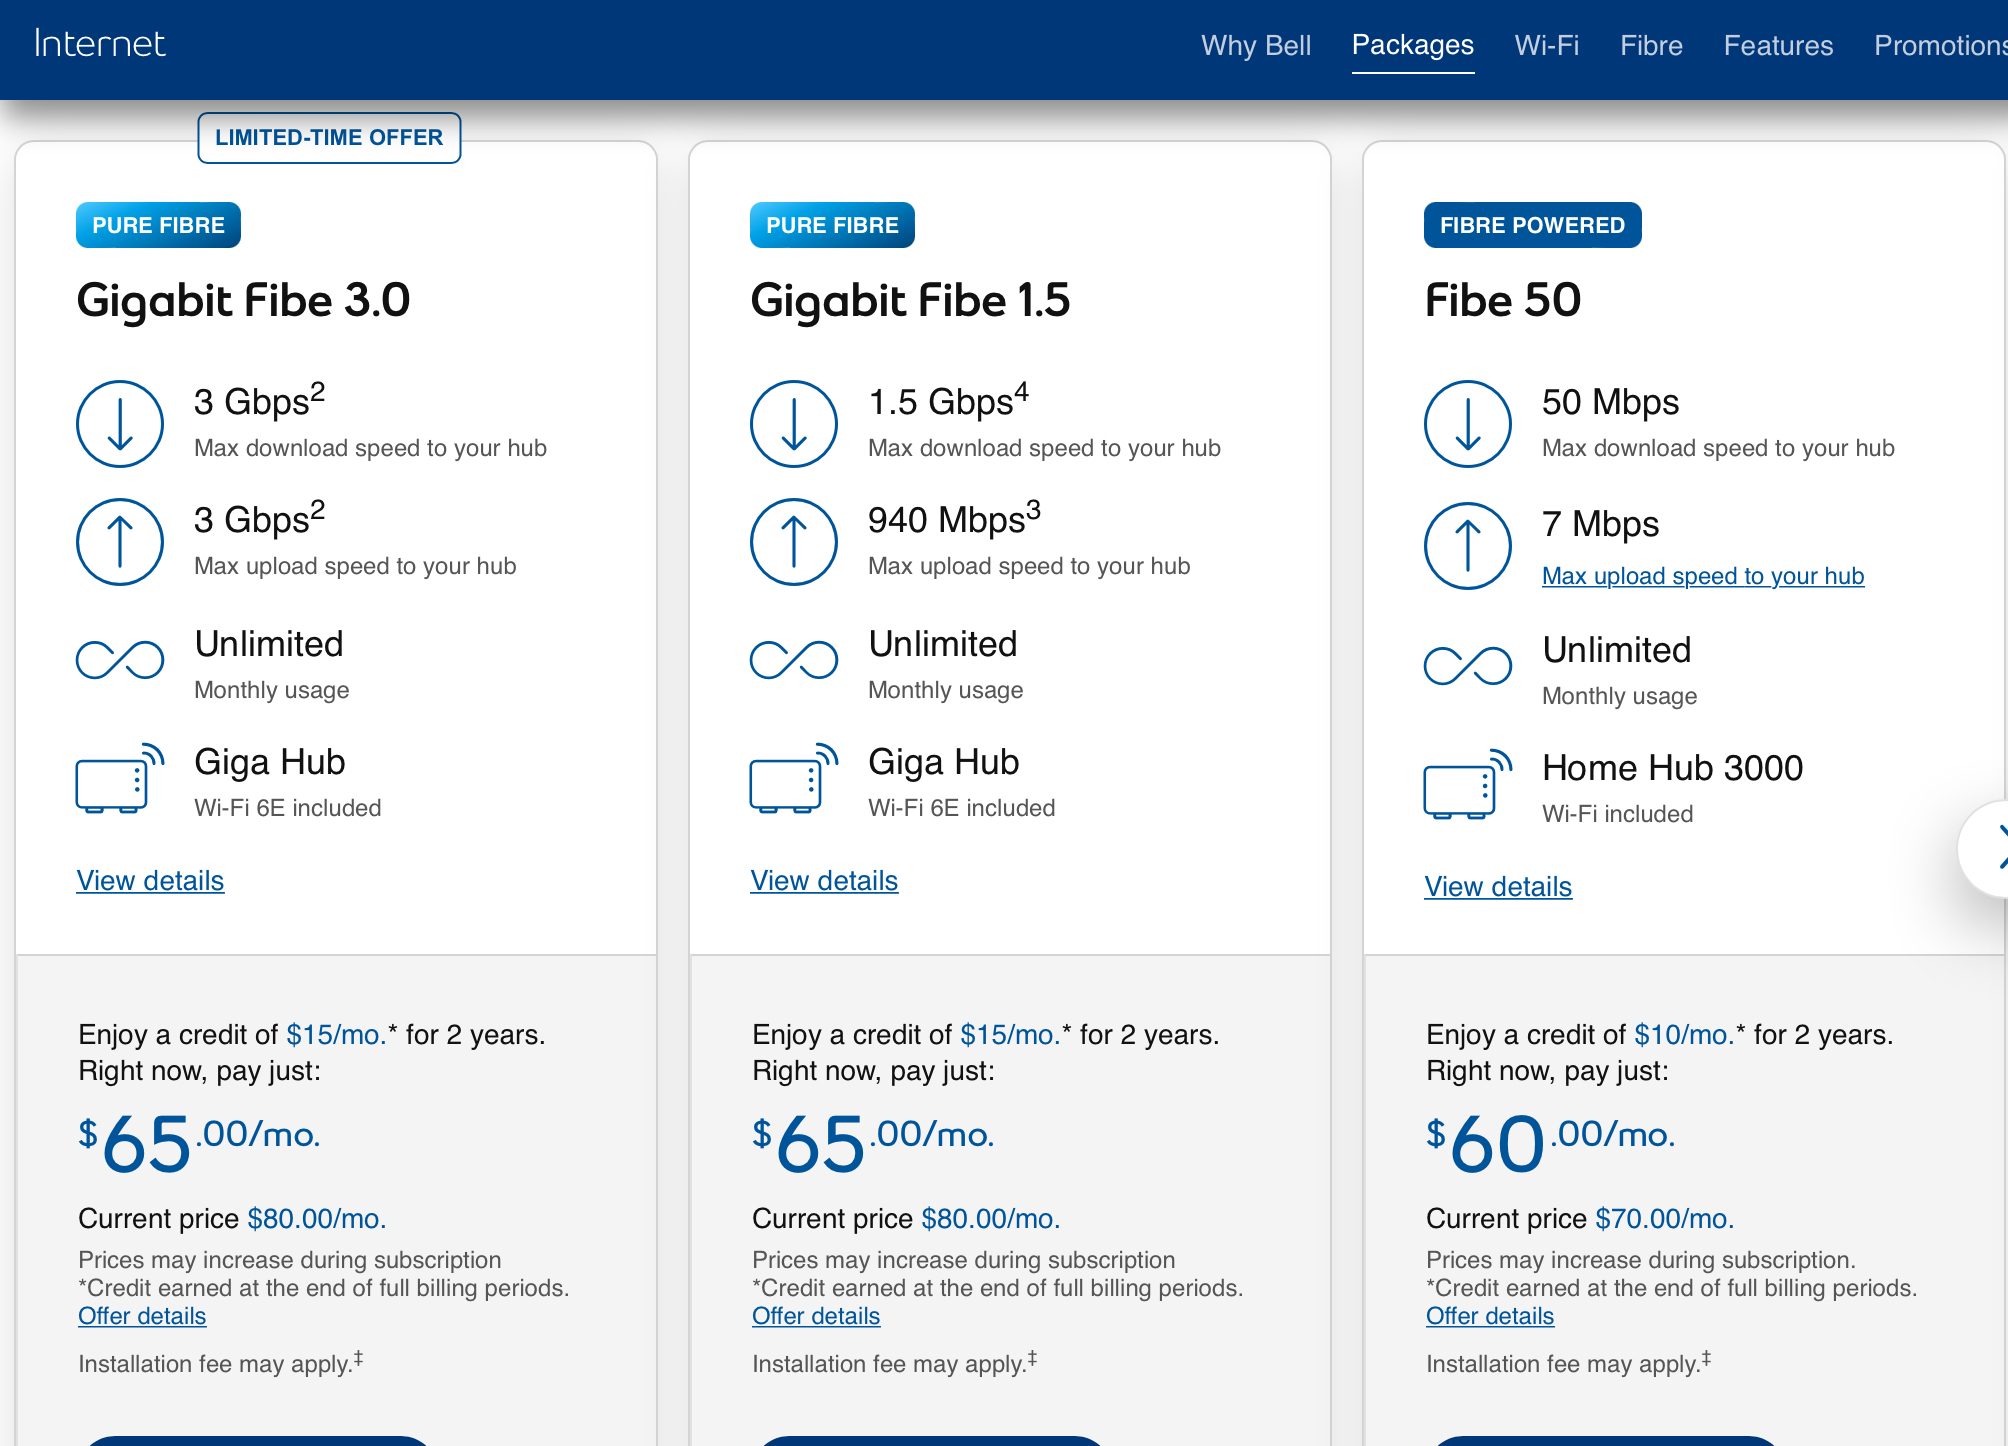Click the Gigabit Fibe 1.5 download arrow icon

point(794,424)
